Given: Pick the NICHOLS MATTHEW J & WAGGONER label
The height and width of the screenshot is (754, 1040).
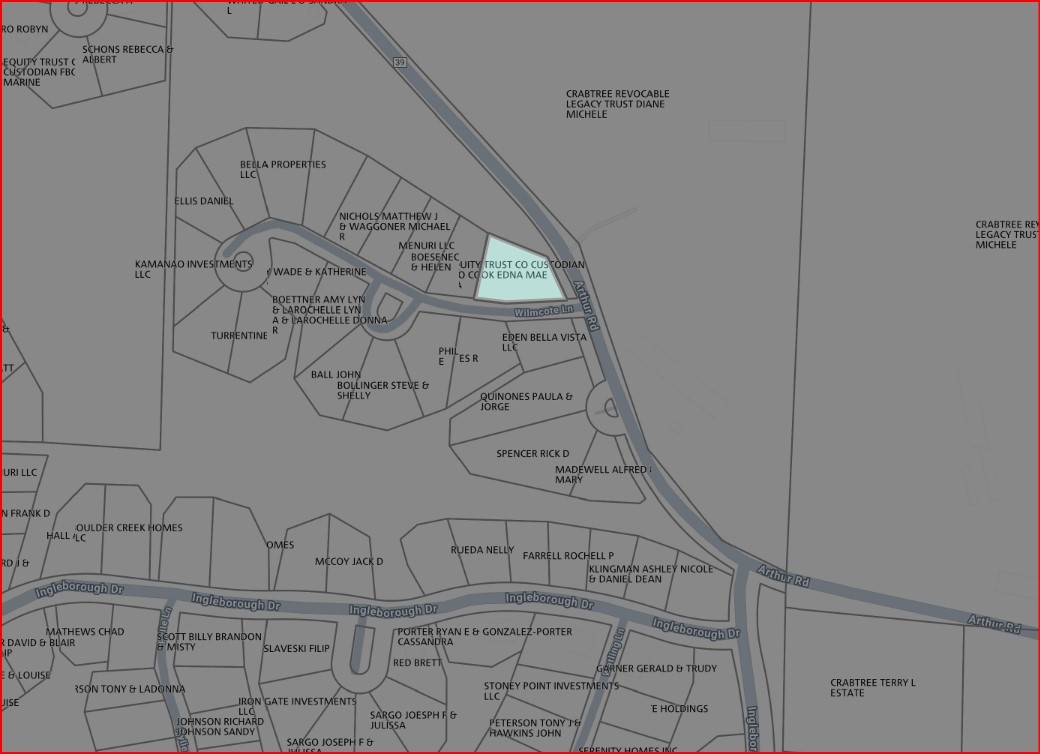Looking at the screenshot, I should [395, 226].
